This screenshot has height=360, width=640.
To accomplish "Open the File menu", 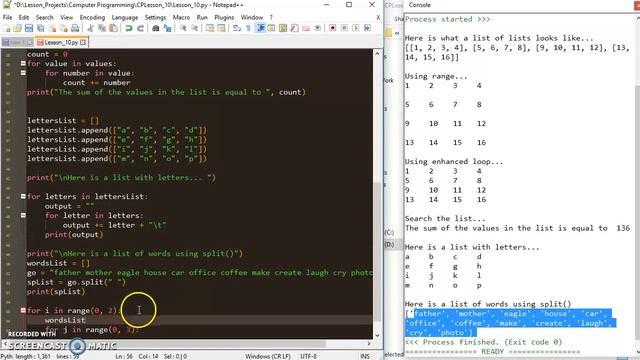I will tap(7, 18).
